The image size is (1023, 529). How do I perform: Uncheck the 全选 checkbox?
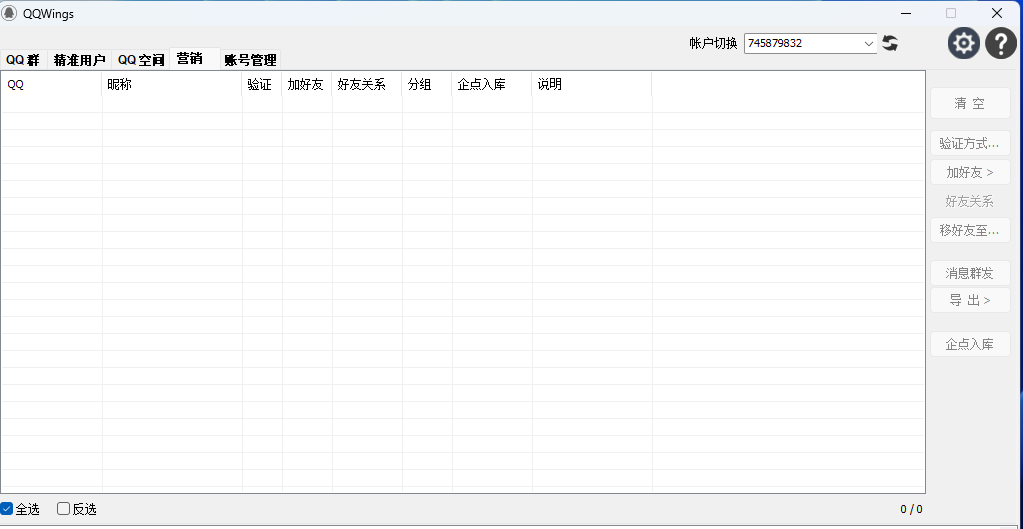pos(7,509)
